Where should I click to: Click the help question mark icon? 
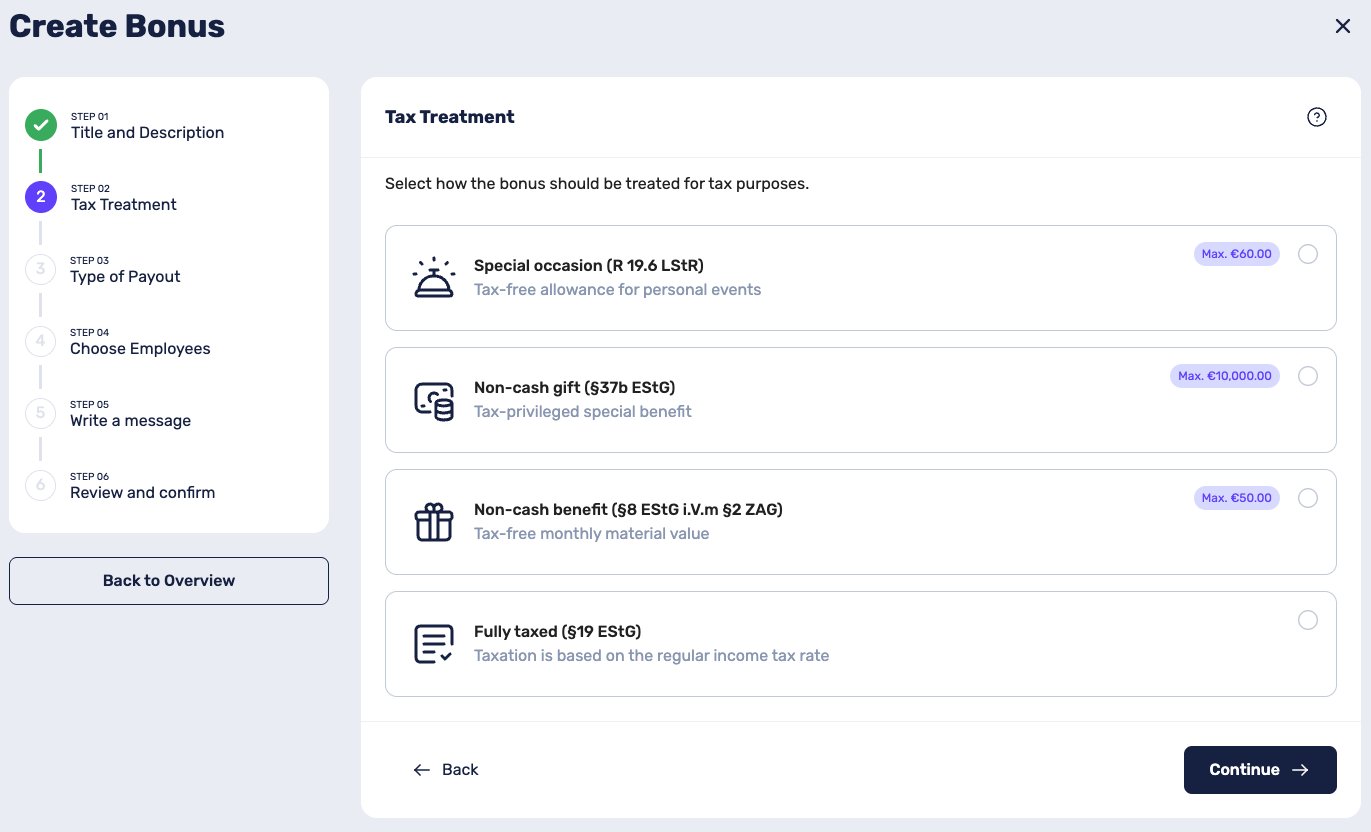[x=1317, y=117]
